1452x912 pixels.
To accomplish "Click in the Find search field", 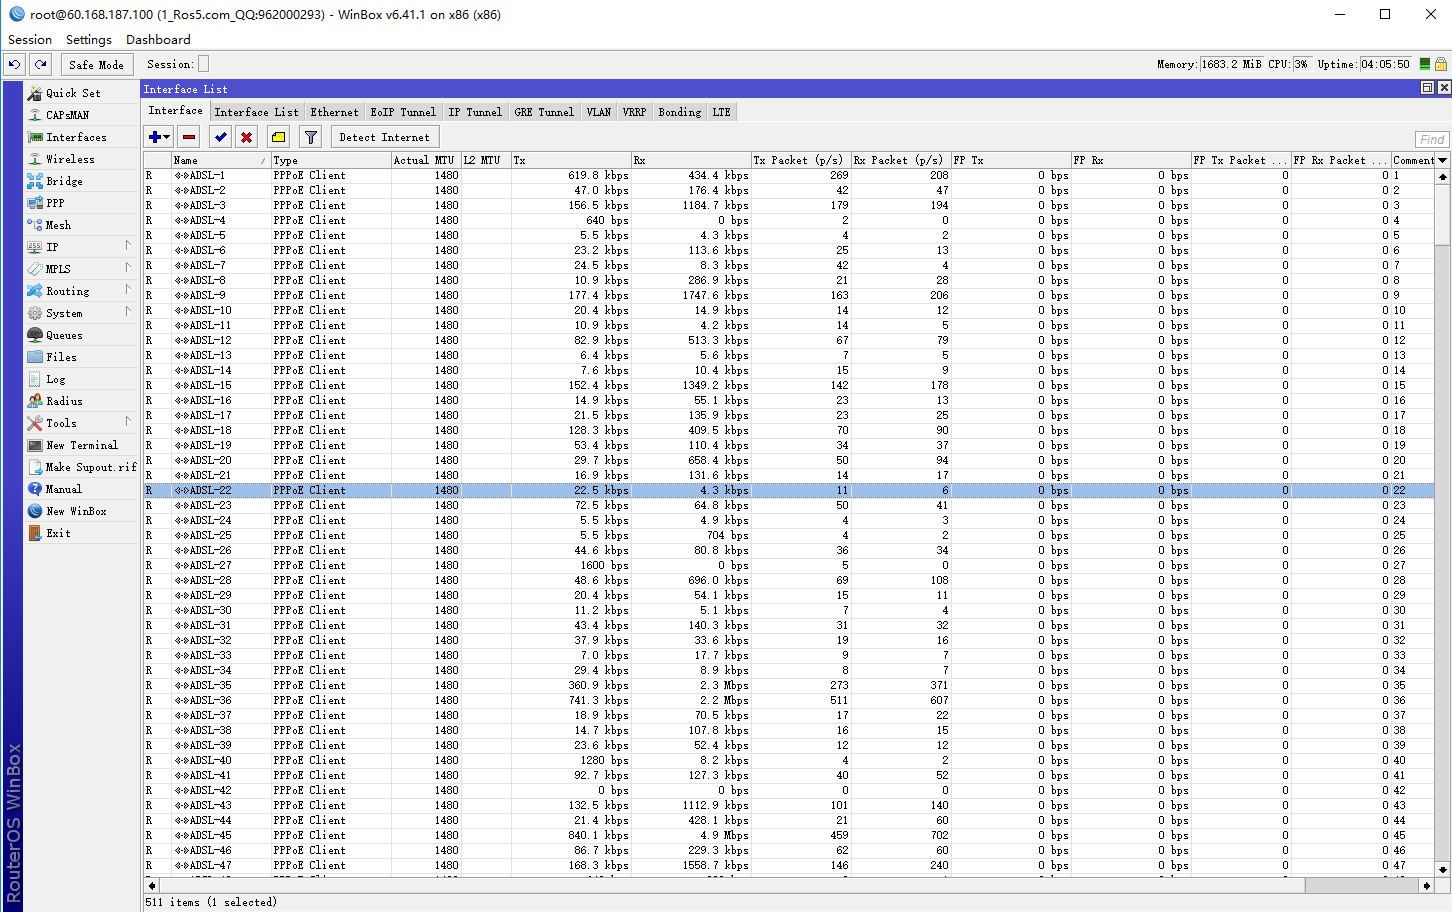I will pyautogui.click(x=1432, y=139).
